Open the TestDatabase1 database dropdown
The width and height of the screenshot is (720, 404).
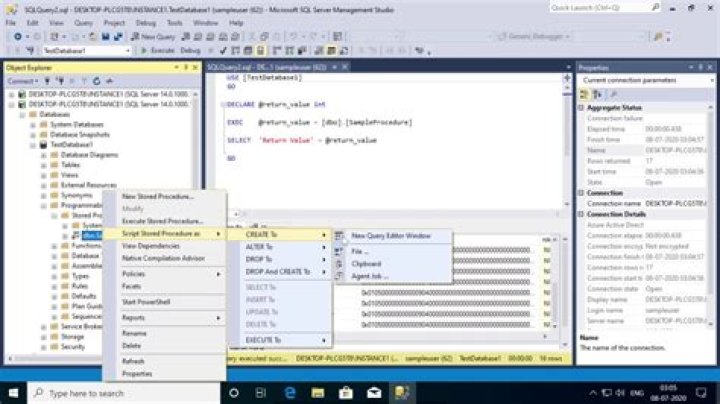[x=128, y=50]
